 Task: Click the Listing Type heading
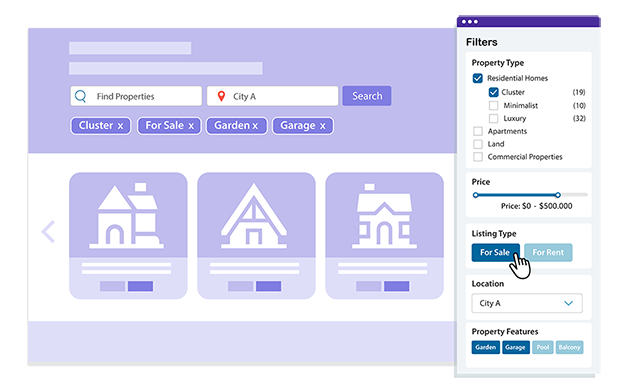pyautogui.click(x=494, y=233)
